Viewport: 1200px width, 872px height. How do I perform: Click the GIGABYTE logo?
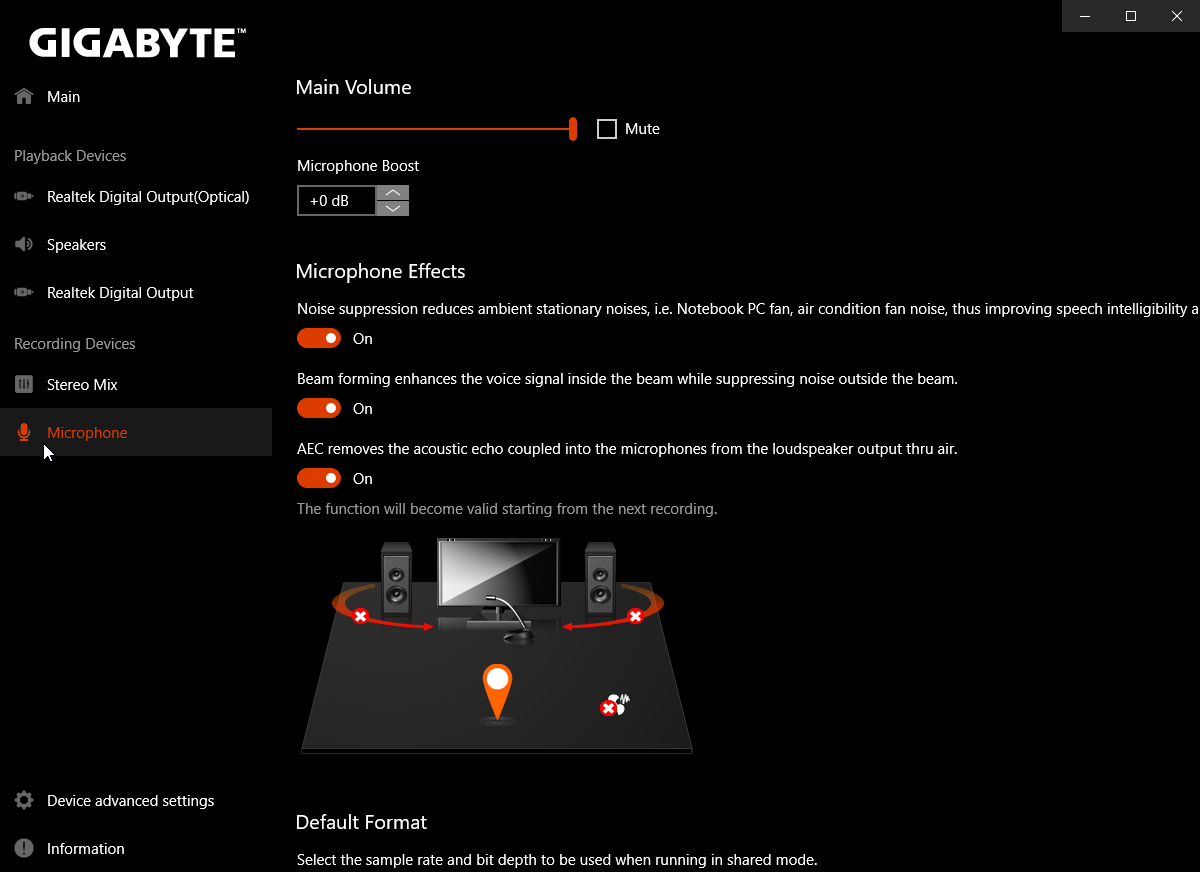click(x=137, y=43)
